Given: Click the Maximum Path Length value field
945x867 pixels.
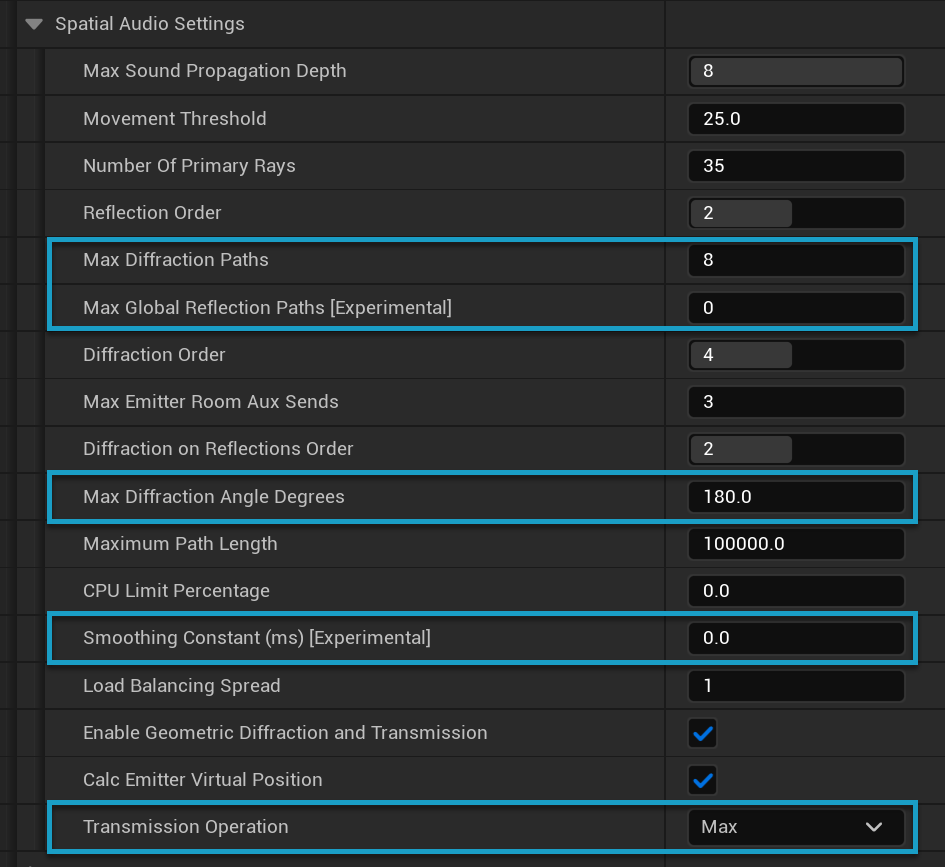Looking at the screenshot, I should coord(795,544).
